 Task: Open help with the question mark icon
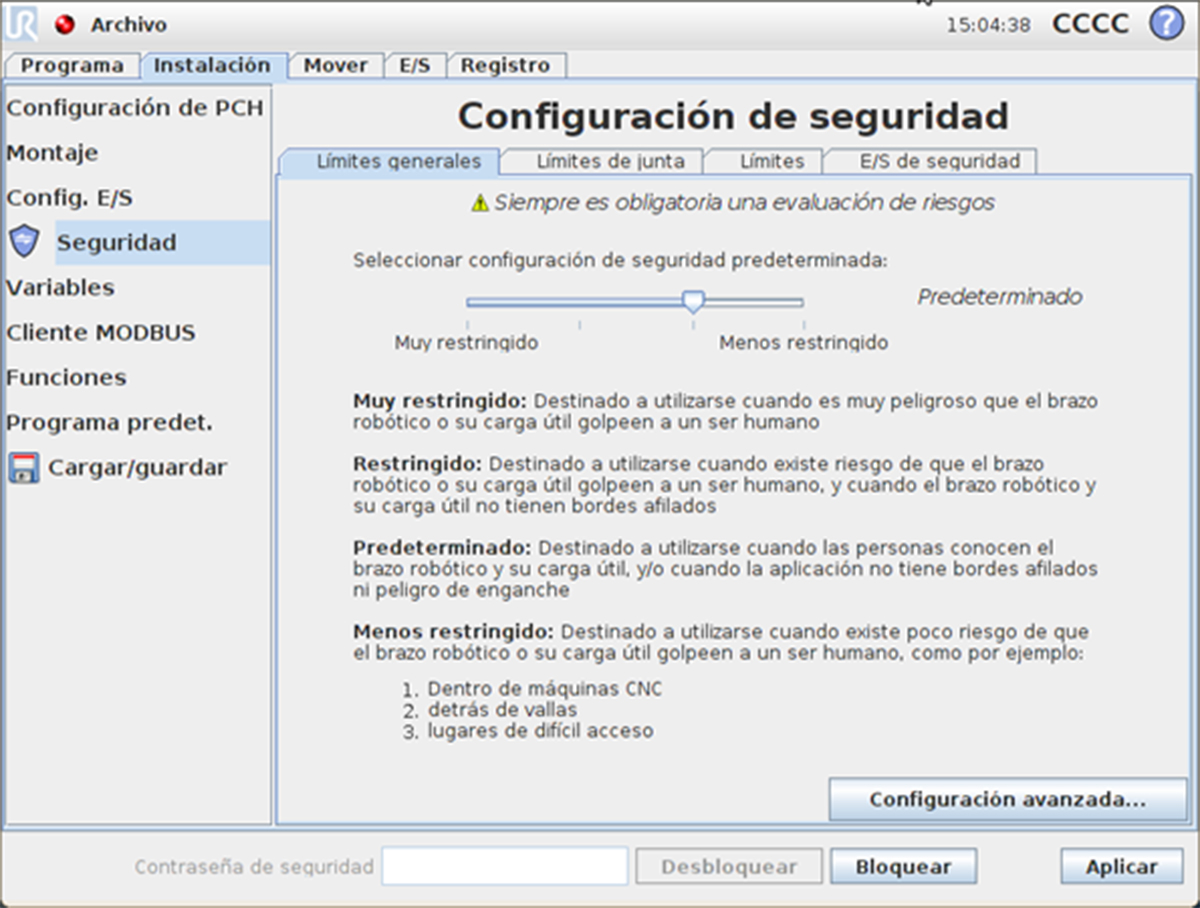[x=1166, y=23]
